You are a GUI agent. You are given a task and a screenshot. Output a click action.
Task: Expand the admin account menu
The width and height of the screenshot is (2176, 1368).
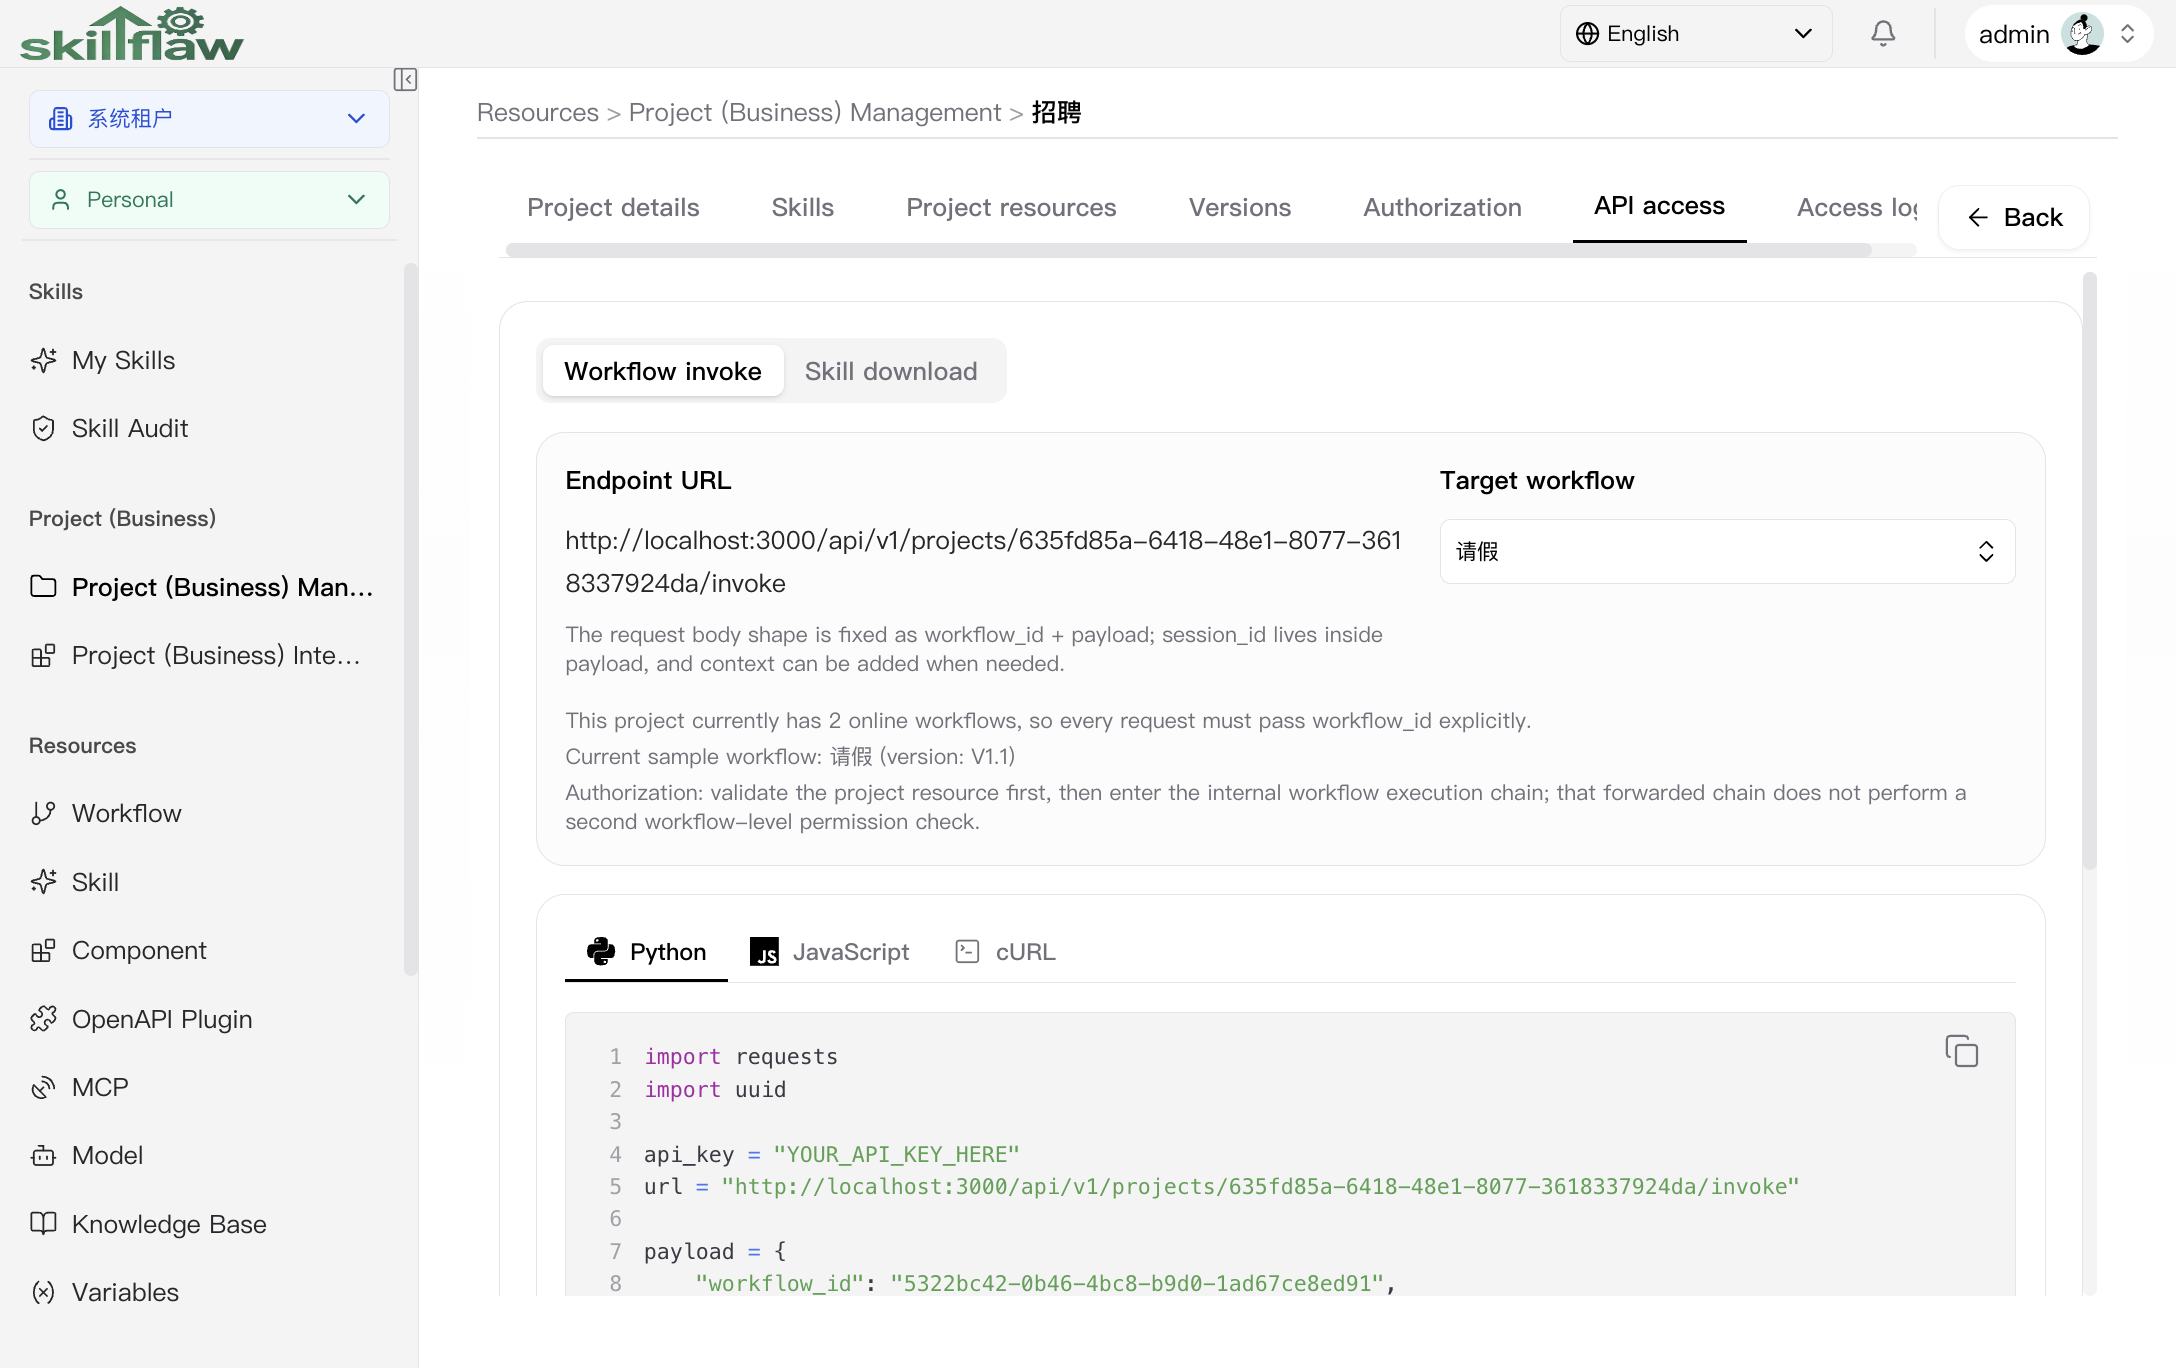(2058, 34)
